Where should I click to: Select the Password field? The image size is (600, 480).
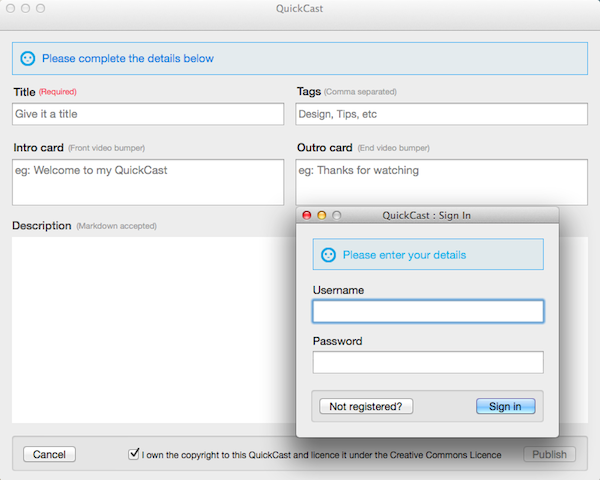[428, 362]
